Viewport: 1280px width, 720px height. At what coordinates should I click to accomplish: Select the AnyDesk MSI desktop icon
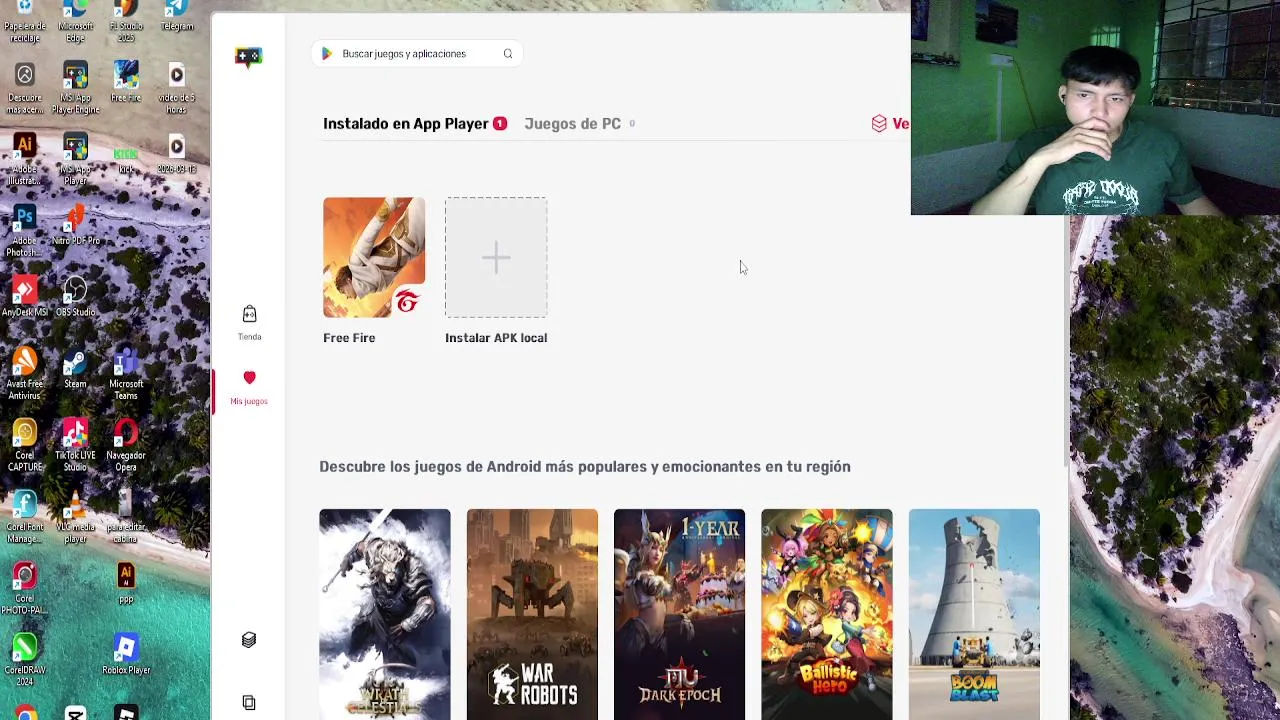25,296
